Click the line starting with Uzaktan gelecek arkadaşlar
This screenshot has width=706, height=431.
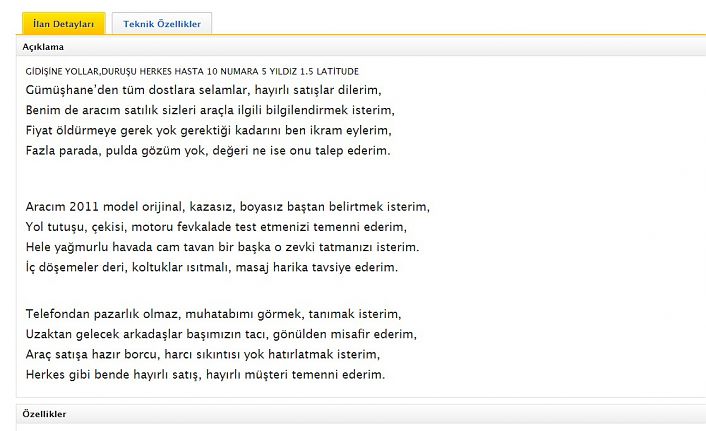221,334
